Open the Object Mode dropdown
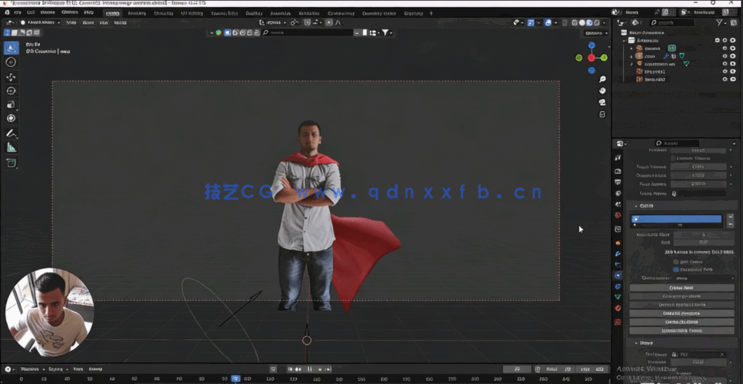The width and height of the screenshot is (743, 384). coord(40,22)
